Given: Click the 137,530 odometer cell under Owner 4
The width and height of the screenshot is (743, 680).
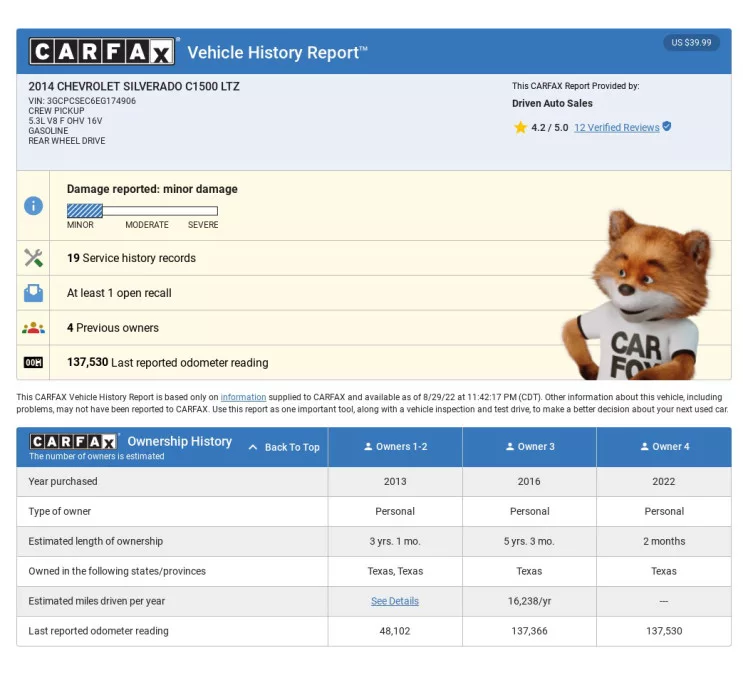Looking at the screenshot, I should pyautogui.click(x=664, y=631).
